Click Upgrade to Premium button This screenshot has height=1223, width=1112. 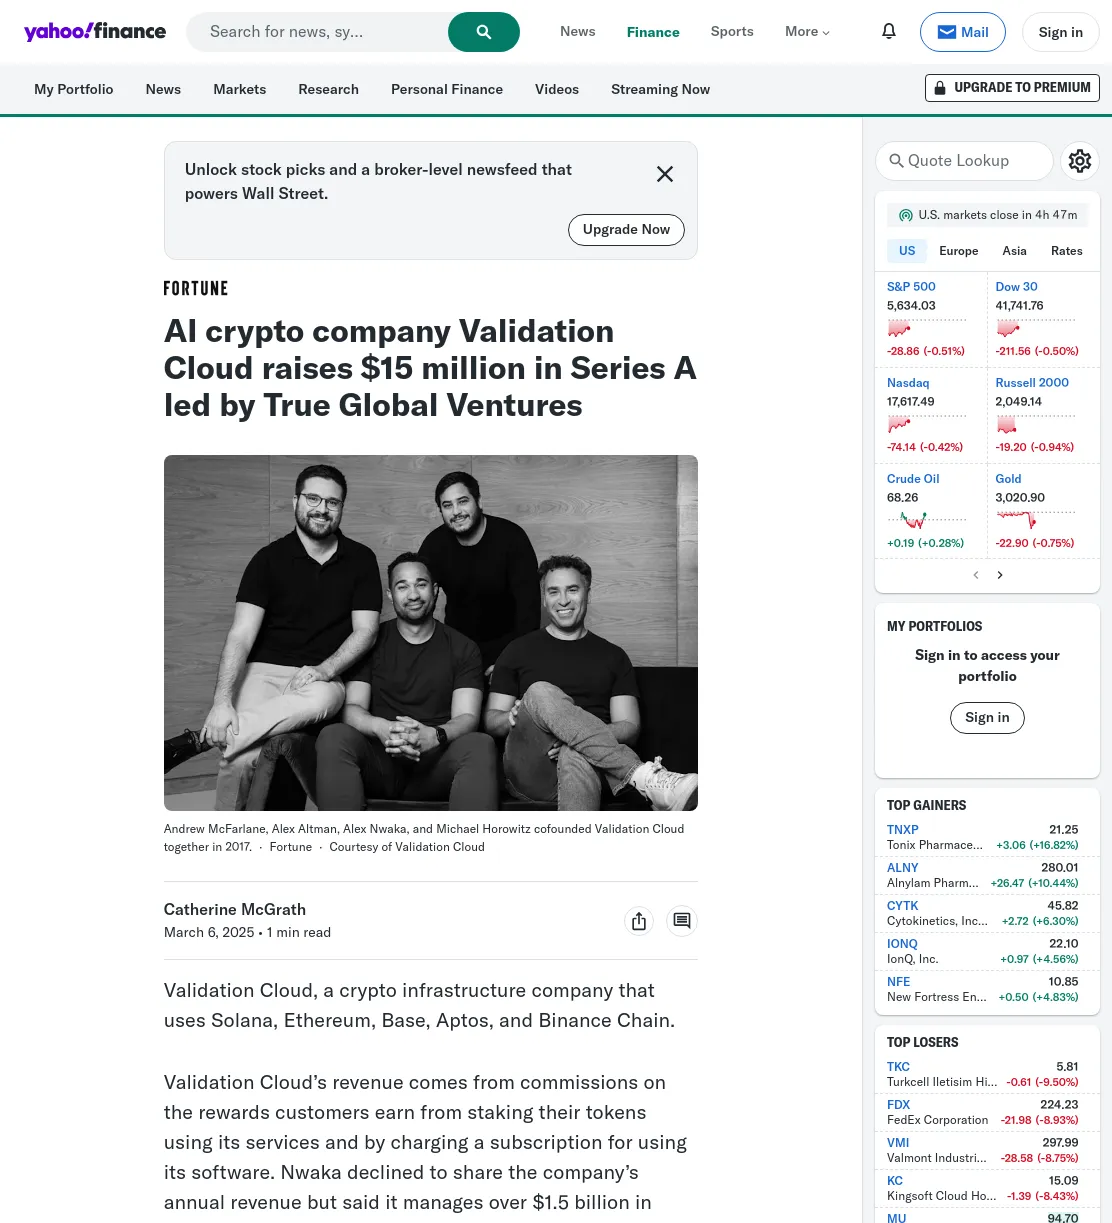coord(1012,88)
